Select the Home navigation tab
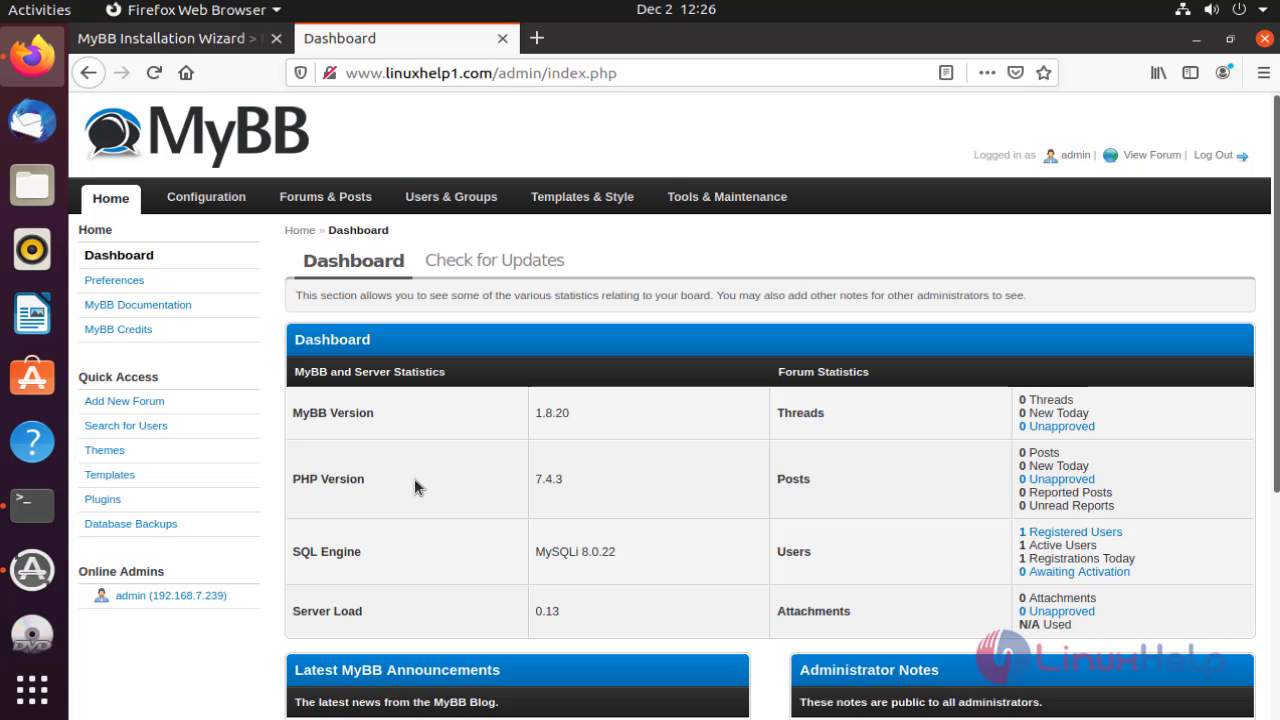 click(111, 198)
